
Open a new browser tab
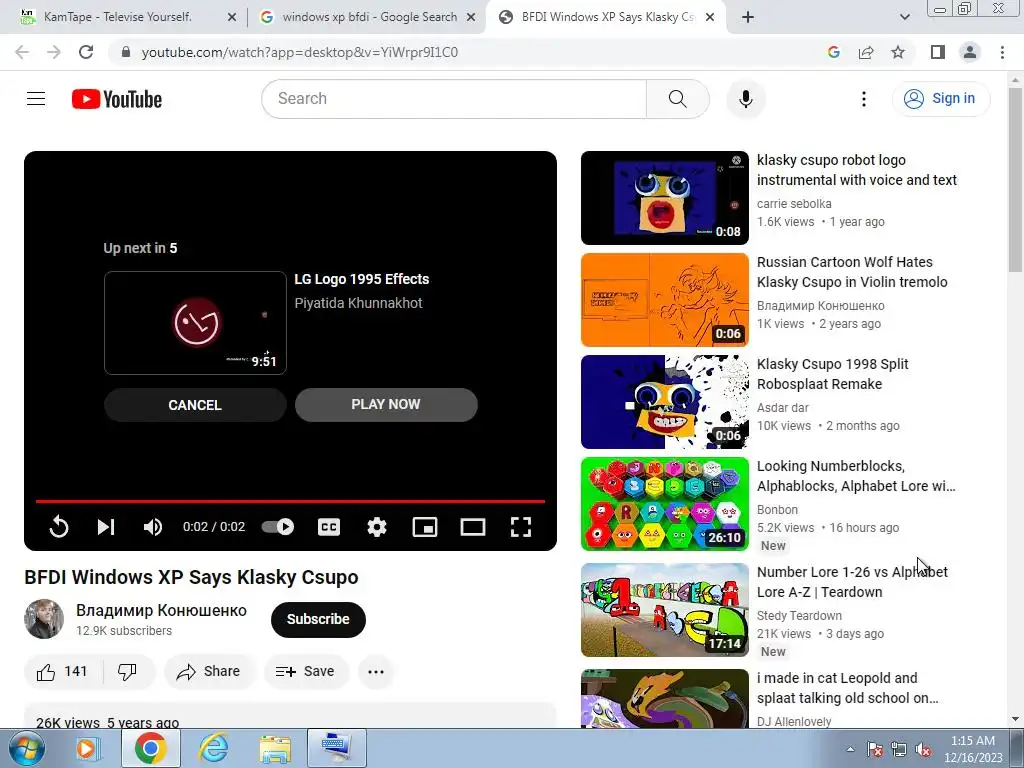pyautogui.click(x=748, y=17)
